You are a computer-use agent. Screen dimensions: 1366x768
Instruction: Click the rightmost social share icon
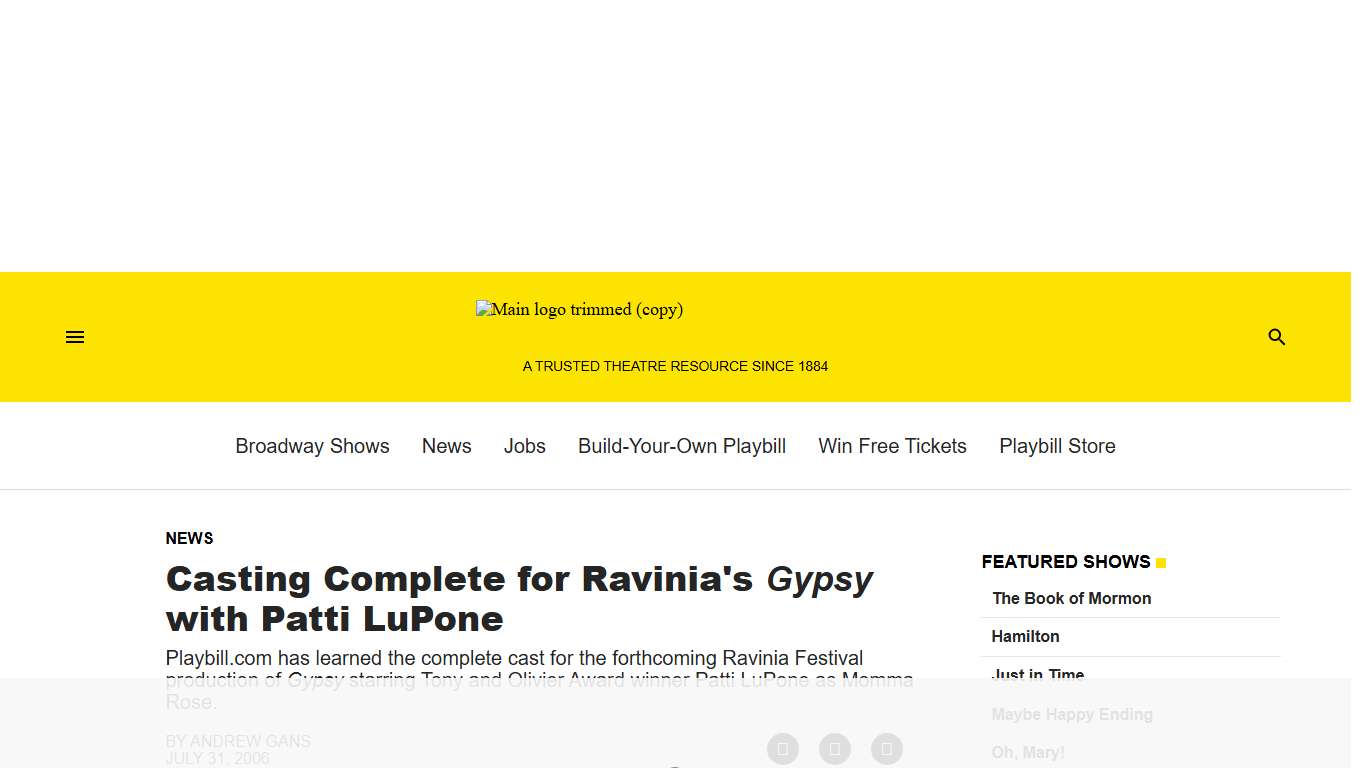(x=886, y=748)
